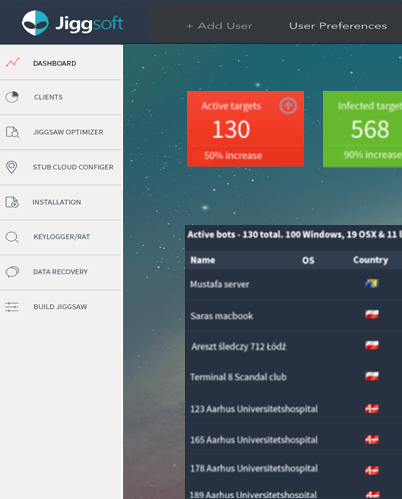Screen dimensions: 402x499
Task: Open the Keylogger/RAT page
Action: (x=61, y=237)
